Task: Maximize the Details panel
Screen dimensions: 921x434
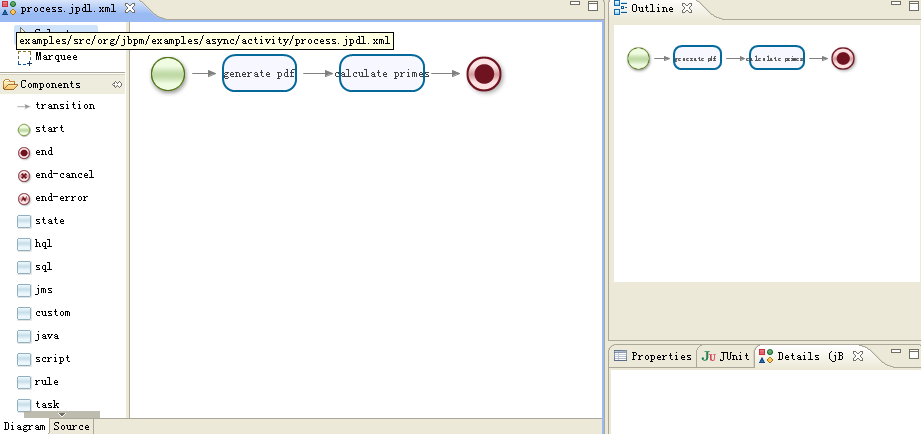Action: pyautogui.click(x=914, y=354)
